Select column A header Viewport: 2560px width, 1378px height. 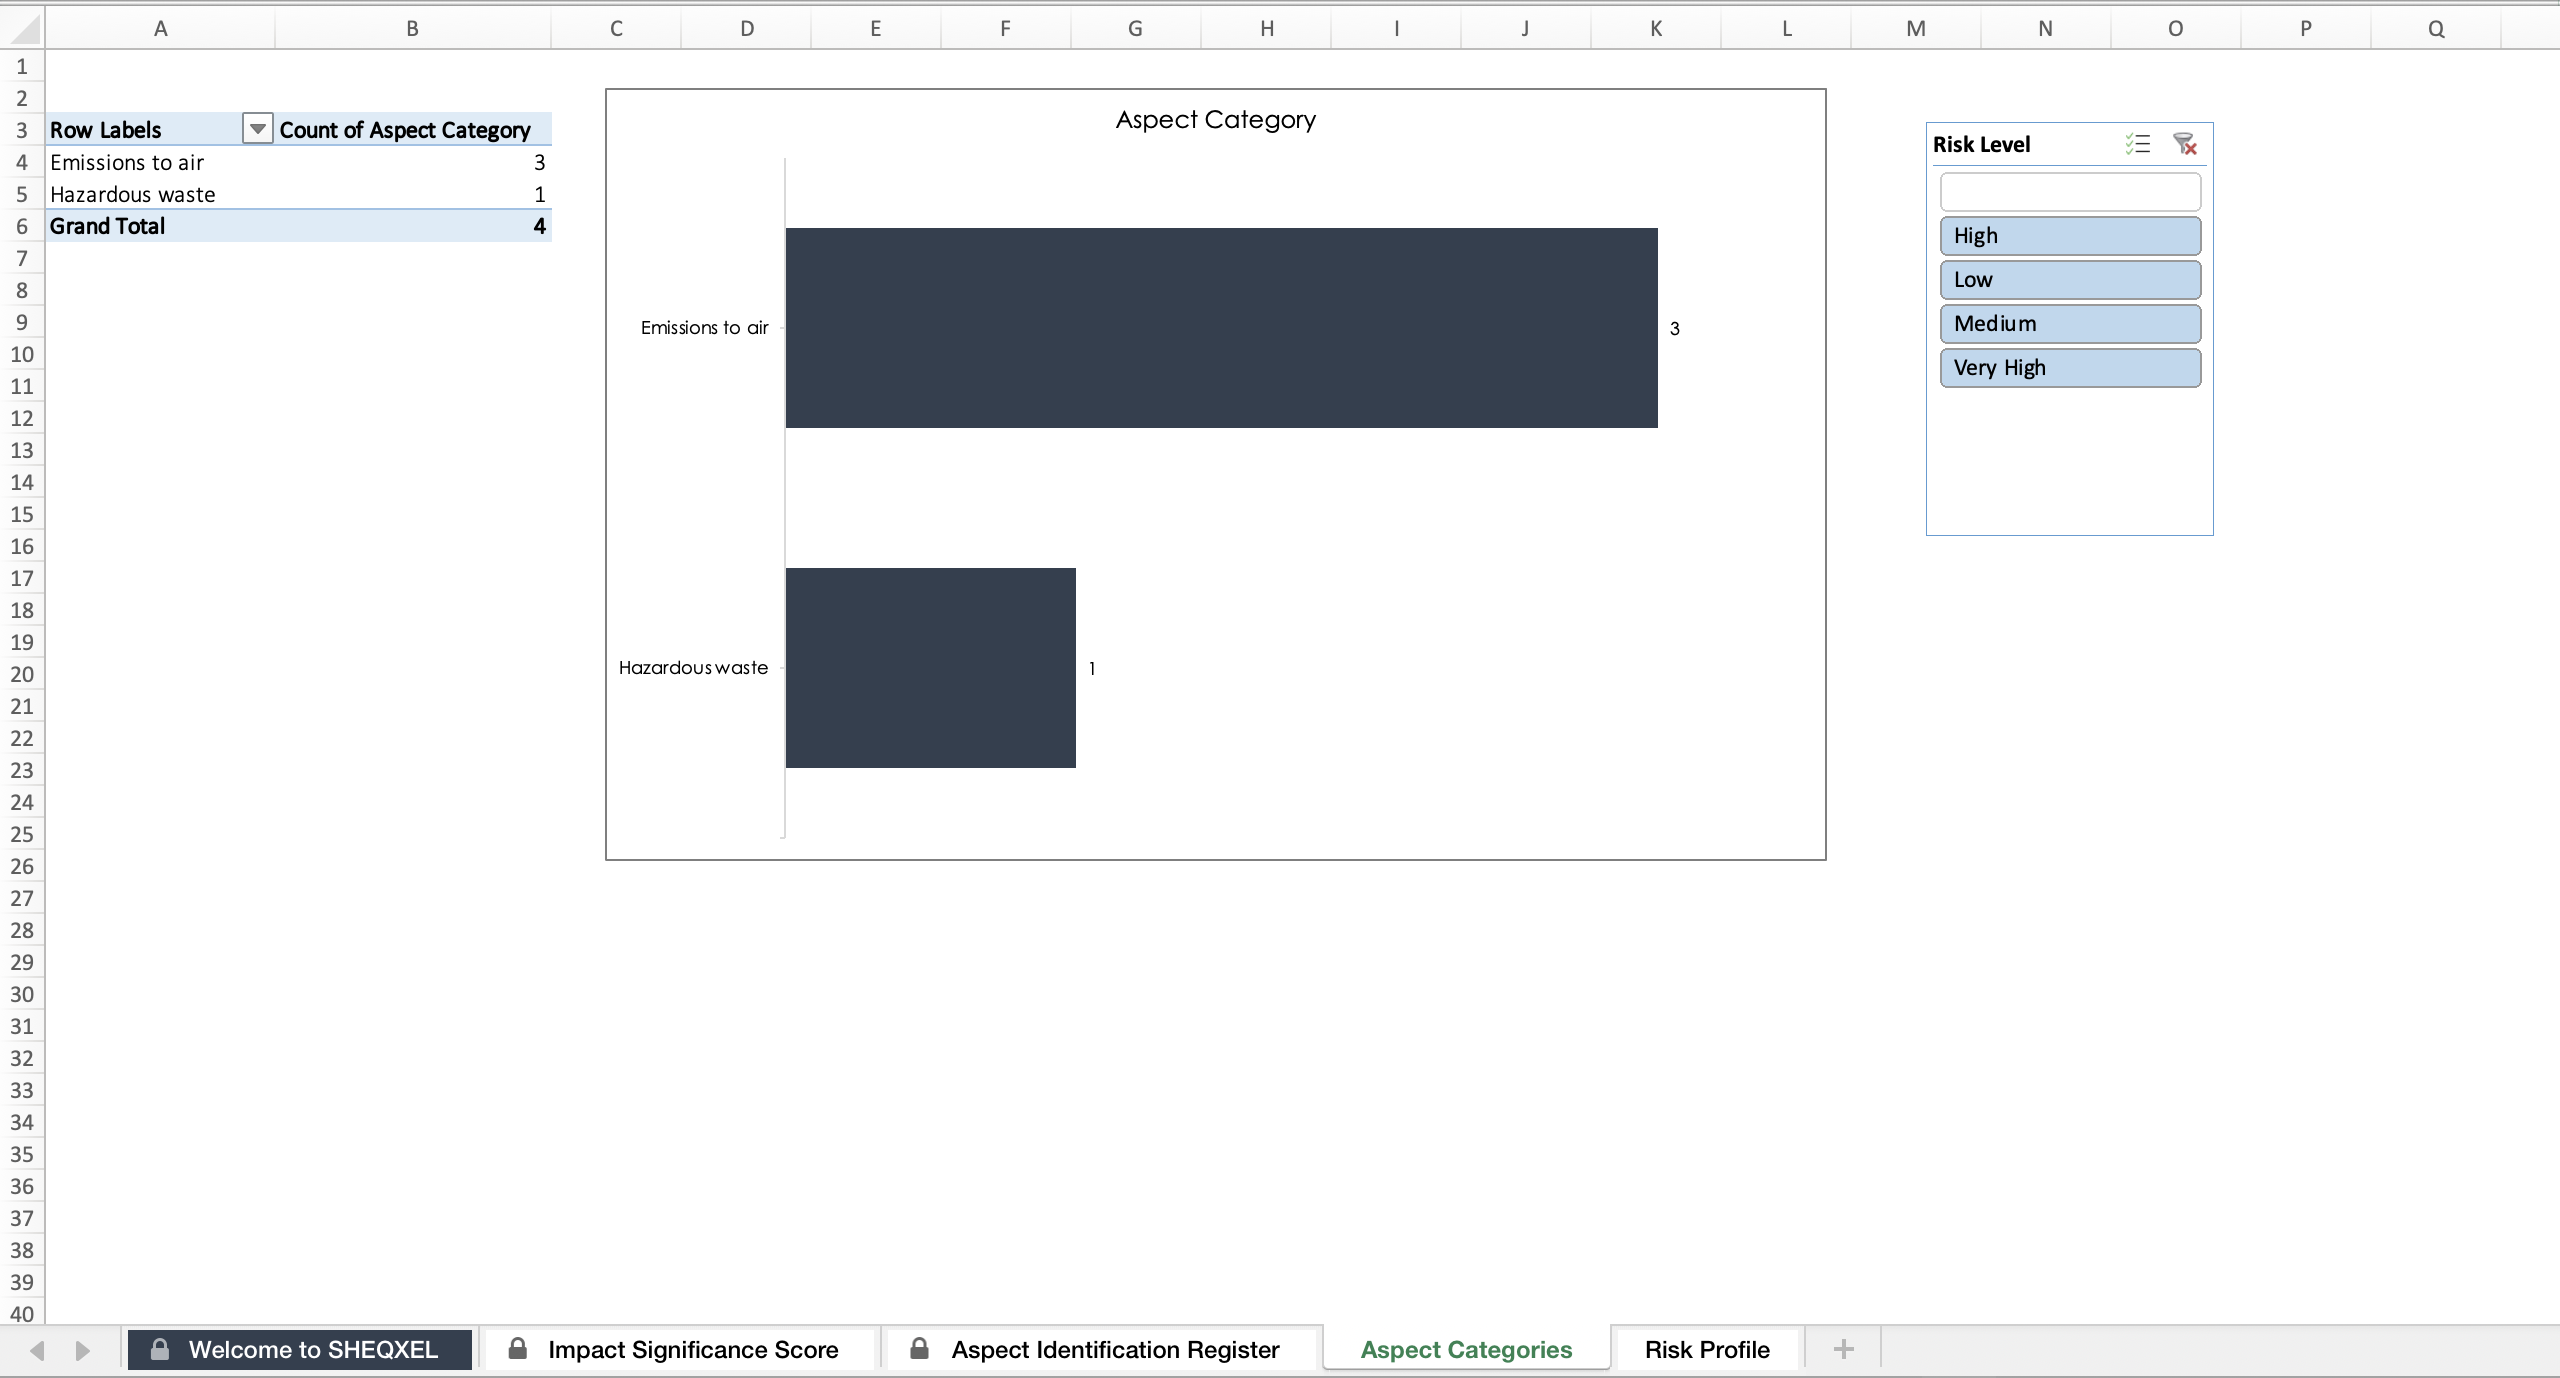click(160, 28)
